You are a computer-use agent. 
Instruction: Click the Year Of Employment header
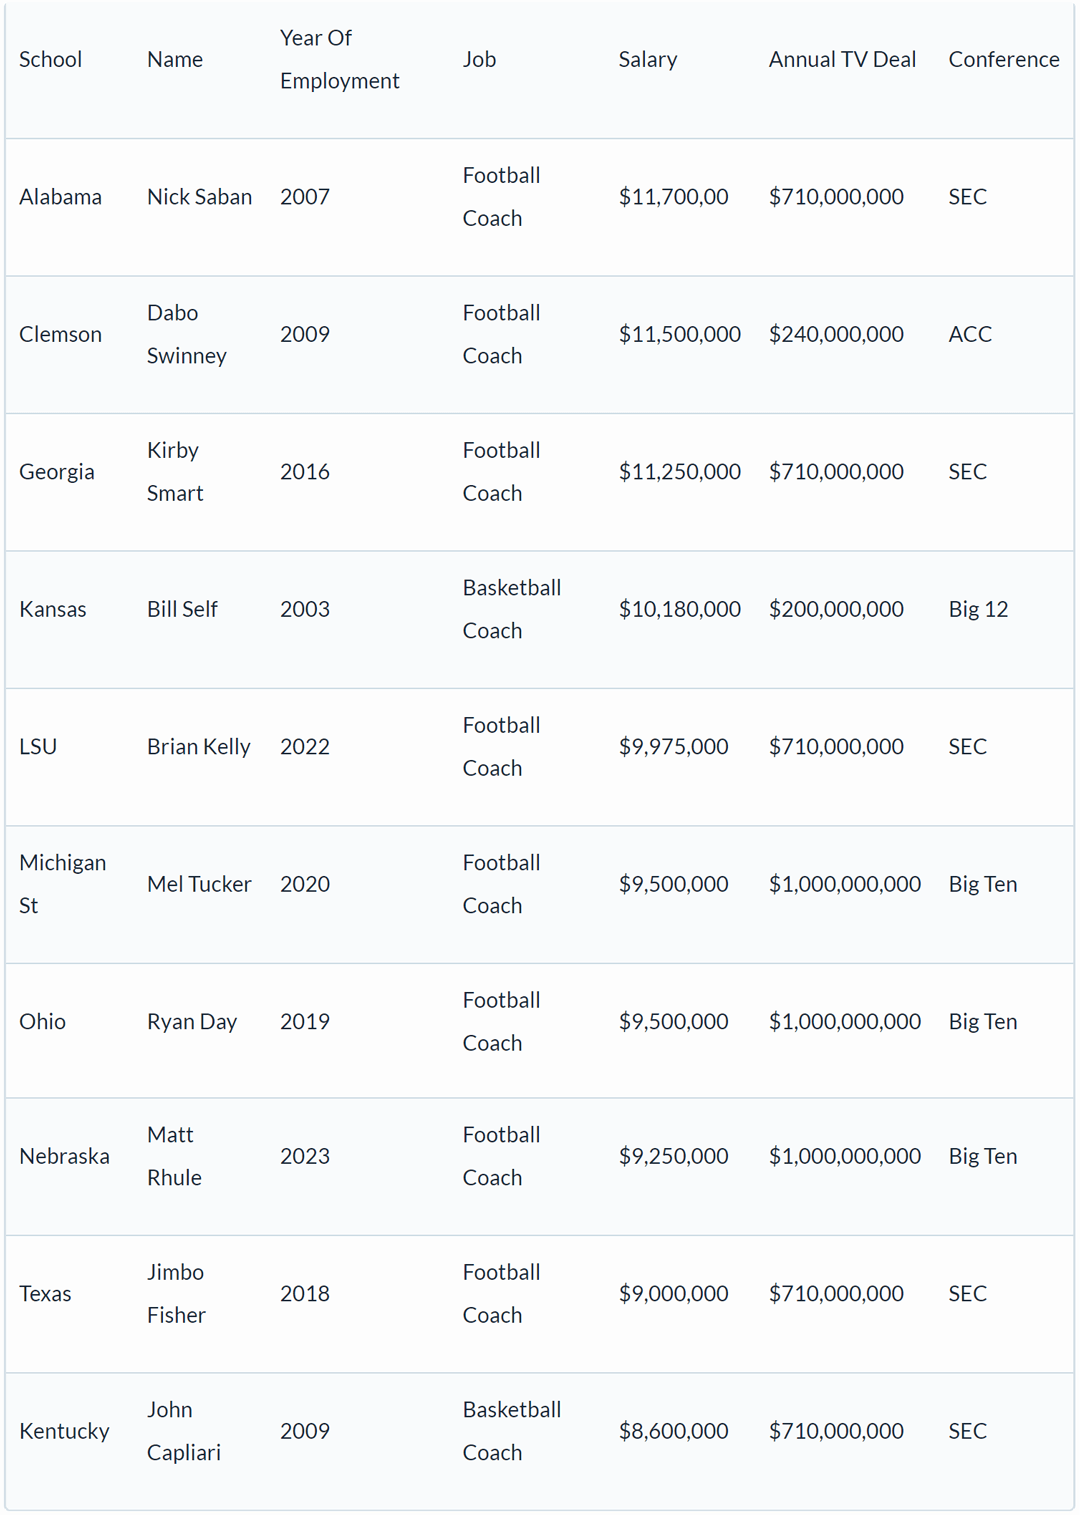click(x=338, y=60)
